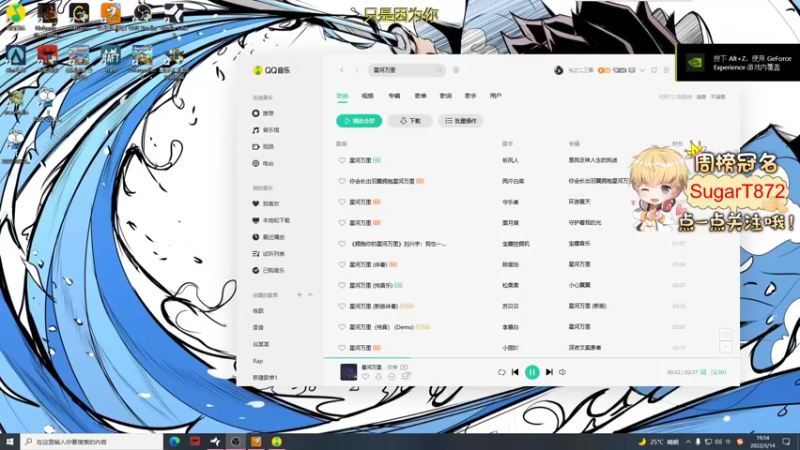Open the play queue showing 501
800x450 pixels.
[718, 372]
